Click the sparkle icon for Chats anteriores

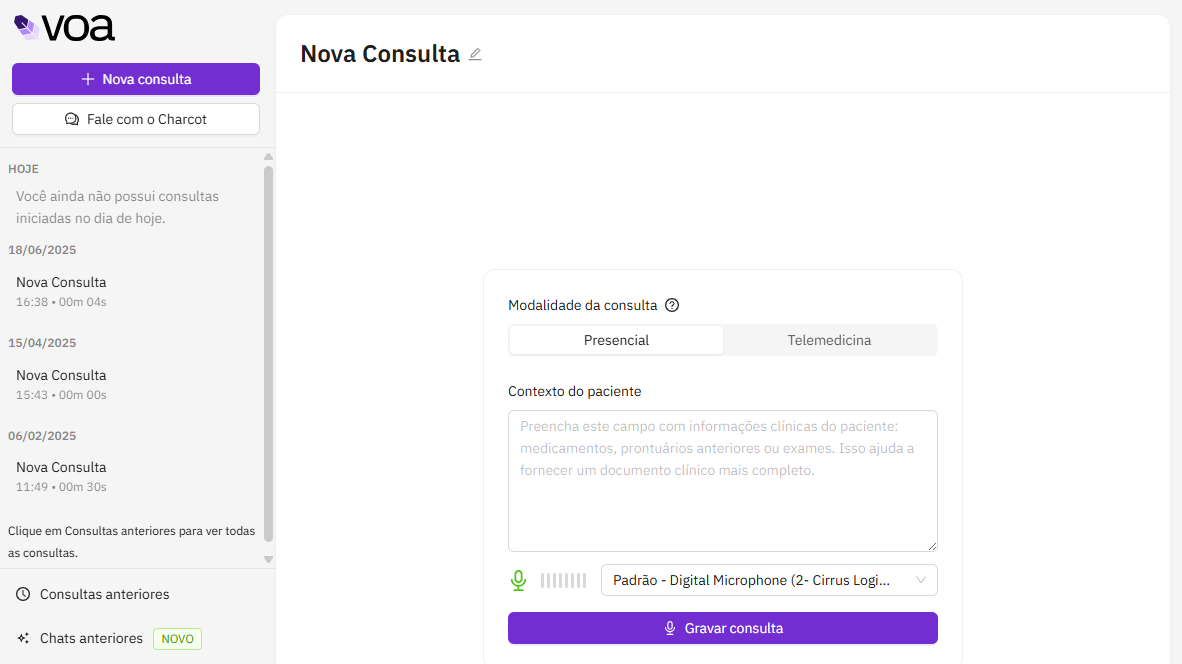[23, 638]
